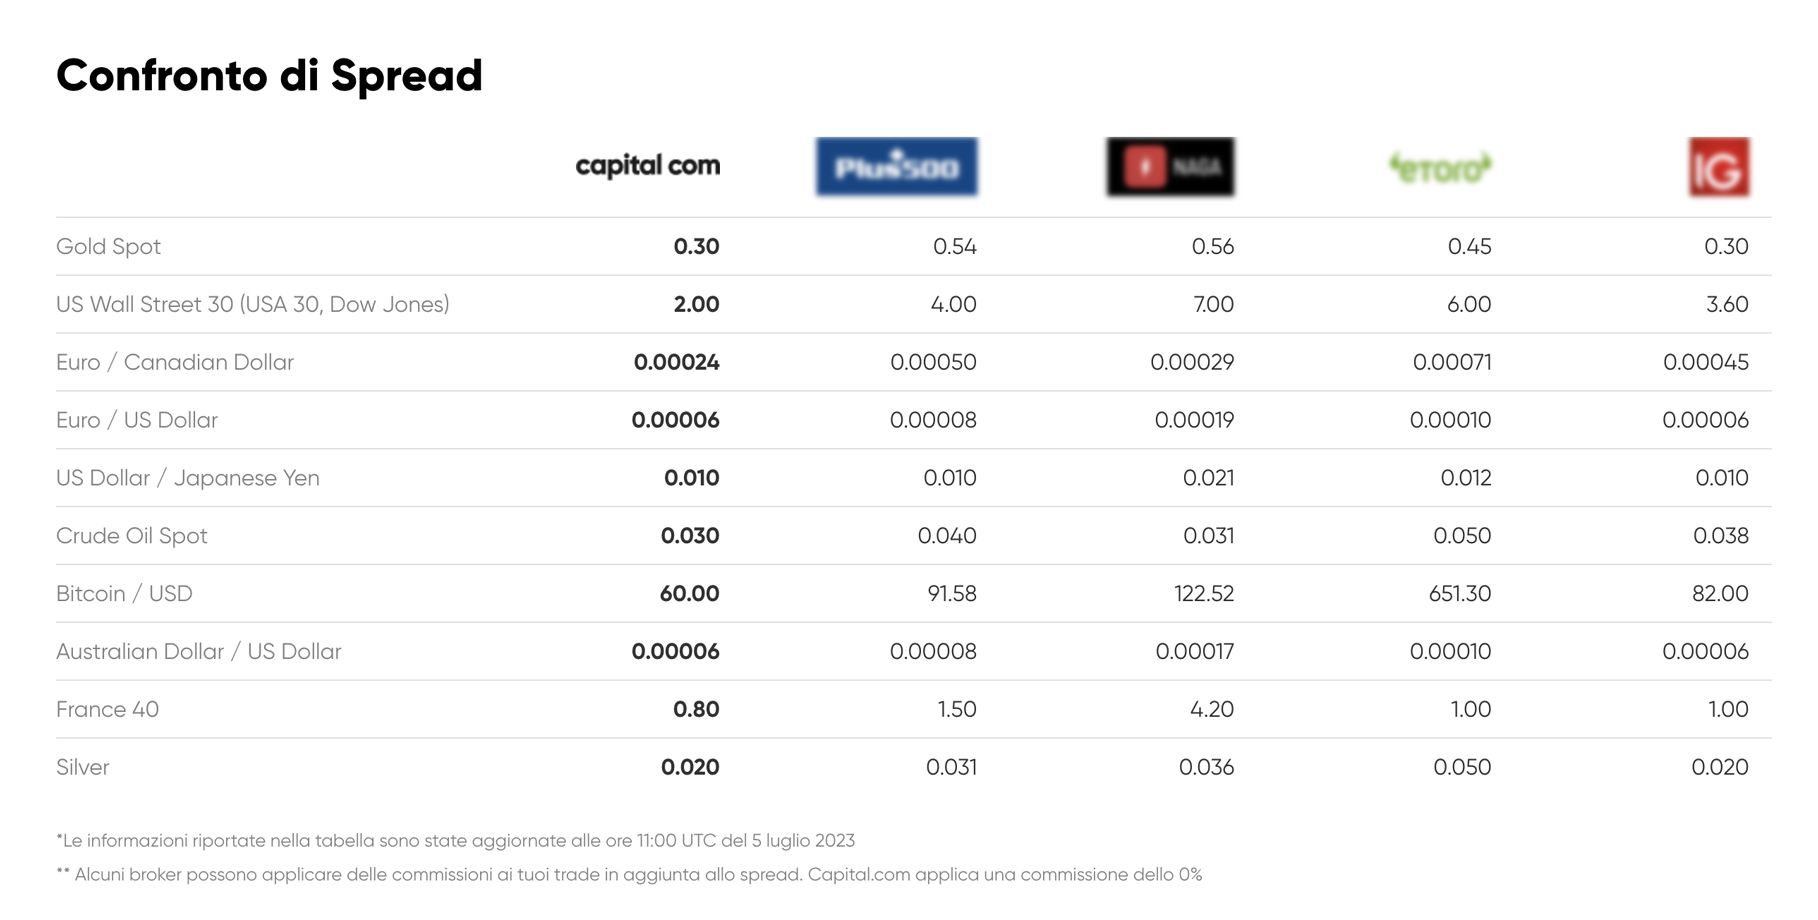
Task: Click the Plus500 broker logo
Action: coord(896,167)
